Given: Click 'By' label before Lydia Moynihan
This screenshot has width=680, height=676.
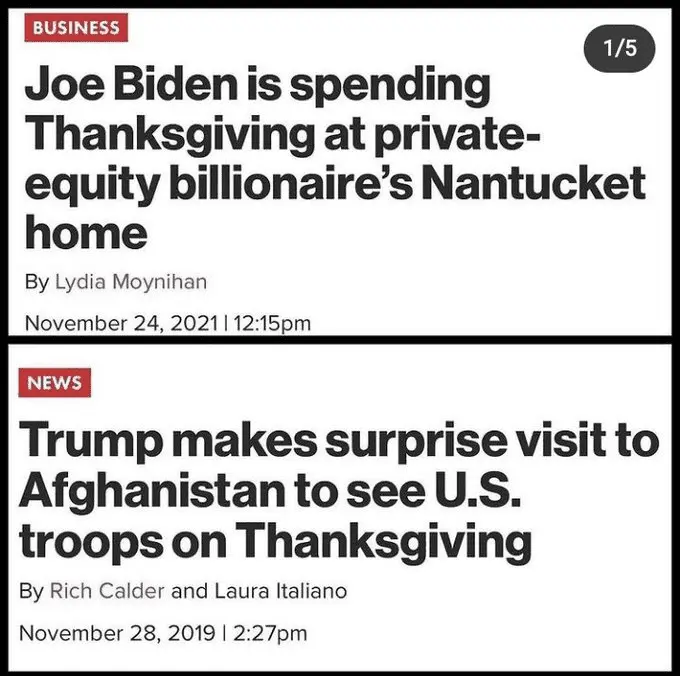Looking at the screenshot, I should 36,282.
